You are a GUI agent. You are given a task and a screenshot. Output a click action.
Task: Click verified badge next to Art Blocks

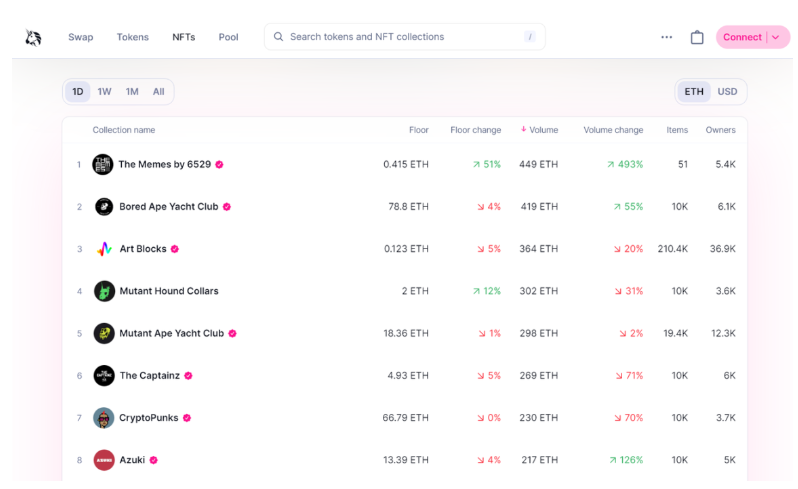175,249
